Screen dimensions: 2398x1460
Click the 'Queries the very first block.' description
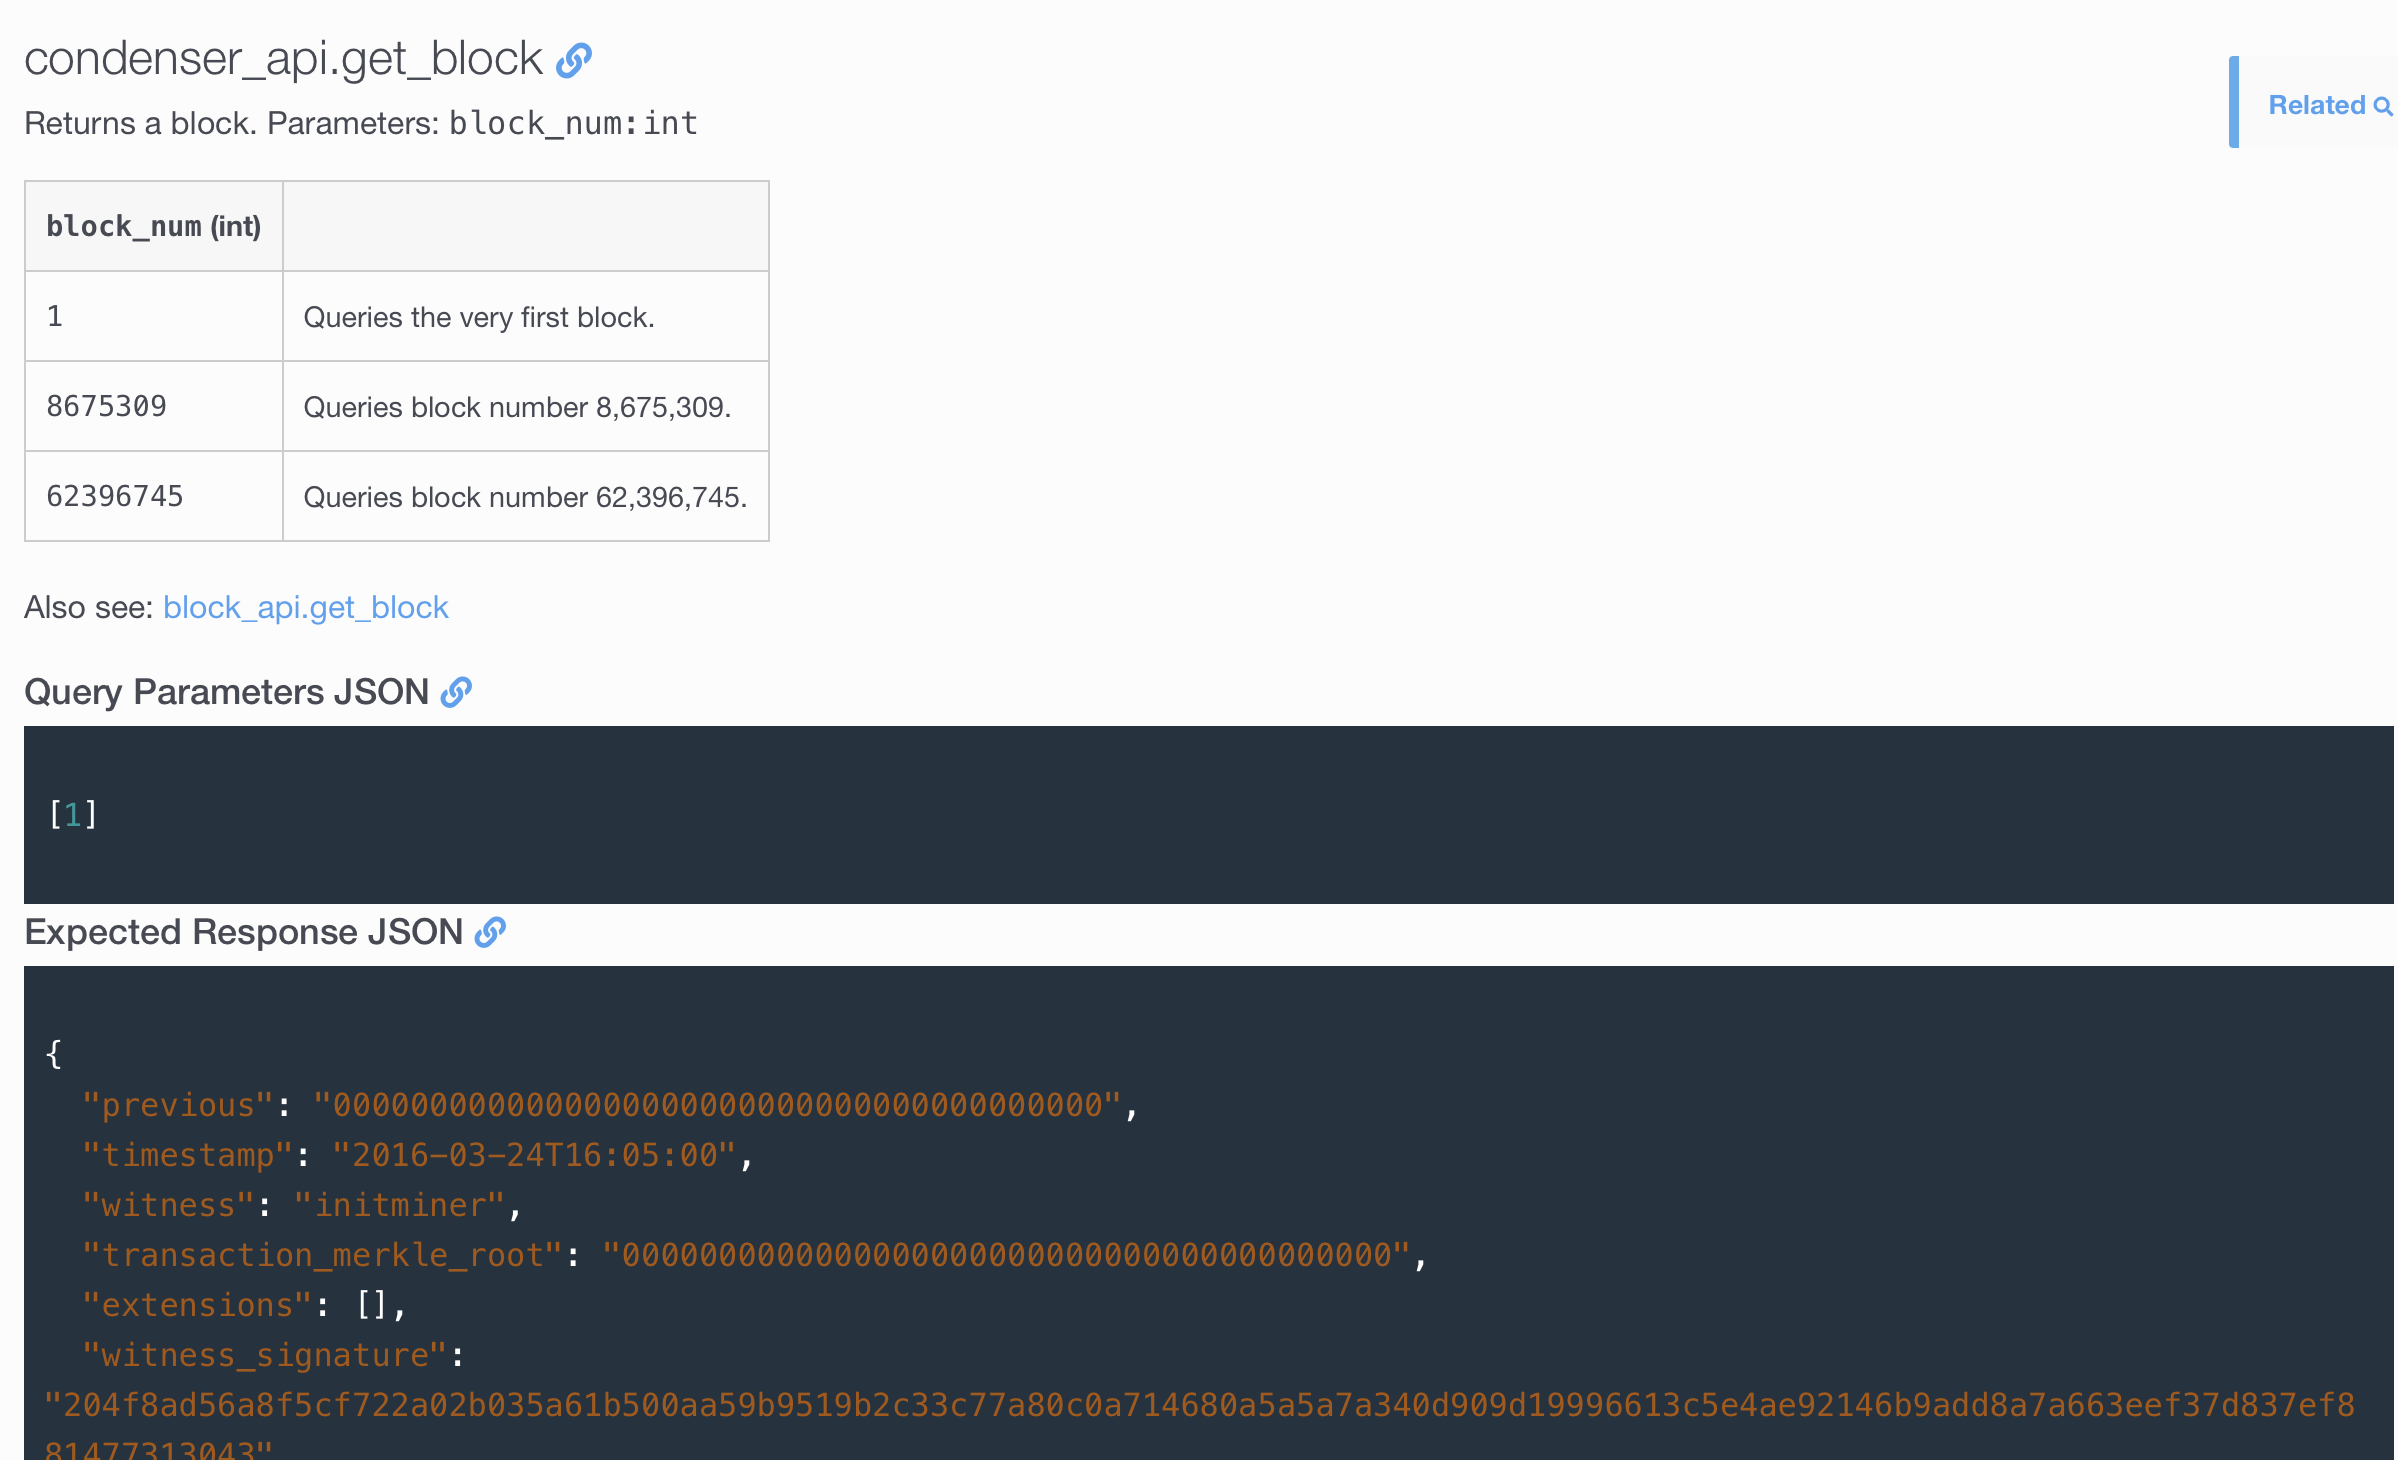[x=478, y=317]
